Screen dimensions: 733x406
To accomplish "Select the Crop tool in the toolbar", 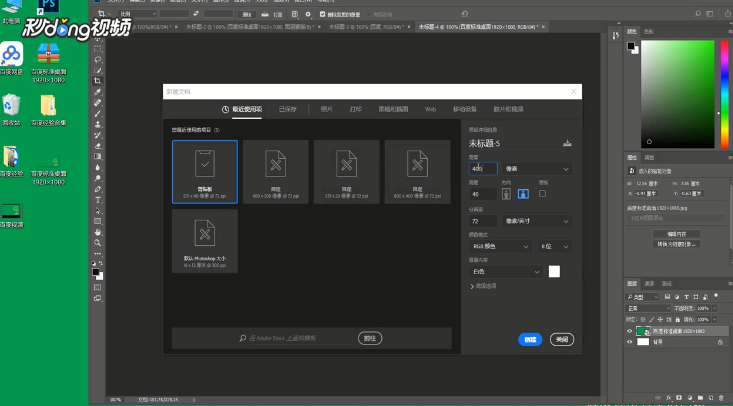I will (x=98, y=81).
